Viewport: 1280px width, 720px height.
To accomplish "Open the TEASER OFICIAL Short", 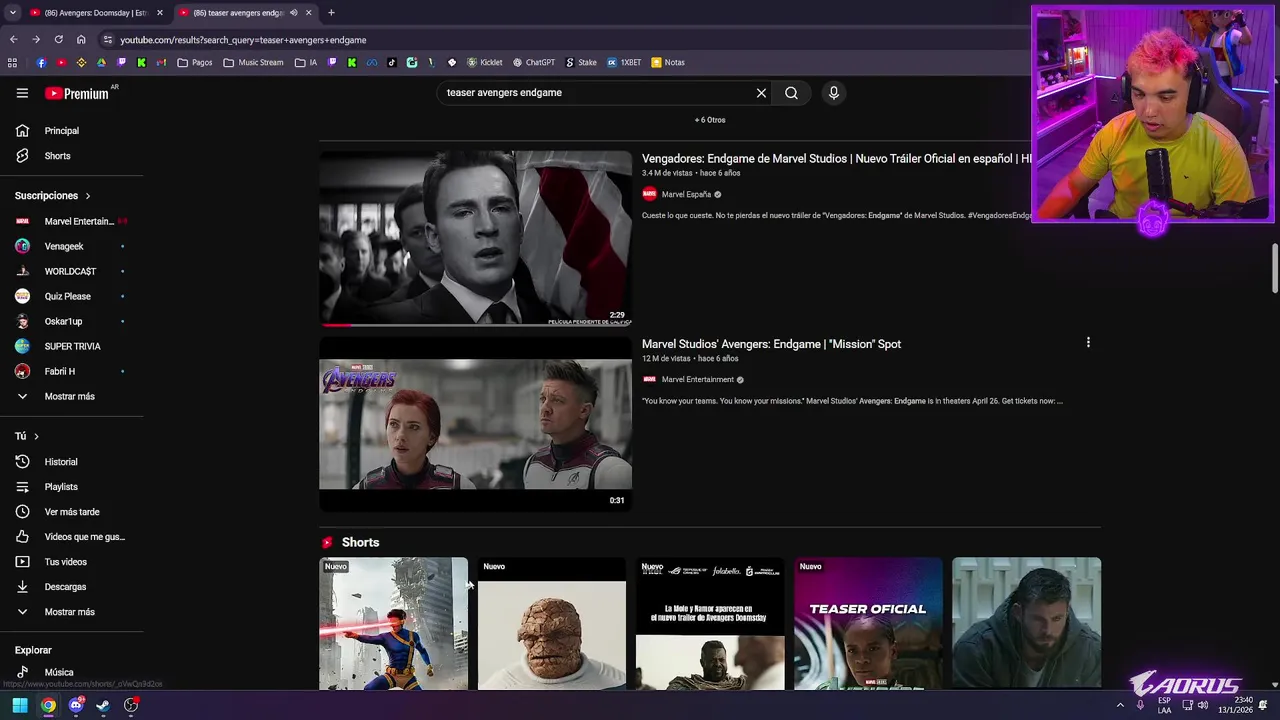I will coord(868,624).
